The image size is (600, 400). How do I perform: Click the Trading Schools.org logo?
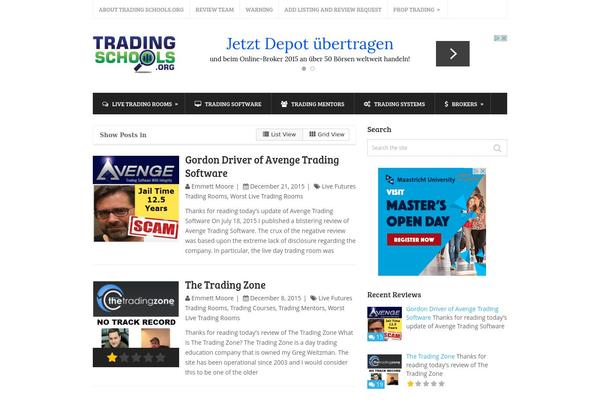[x=134, y=54]
